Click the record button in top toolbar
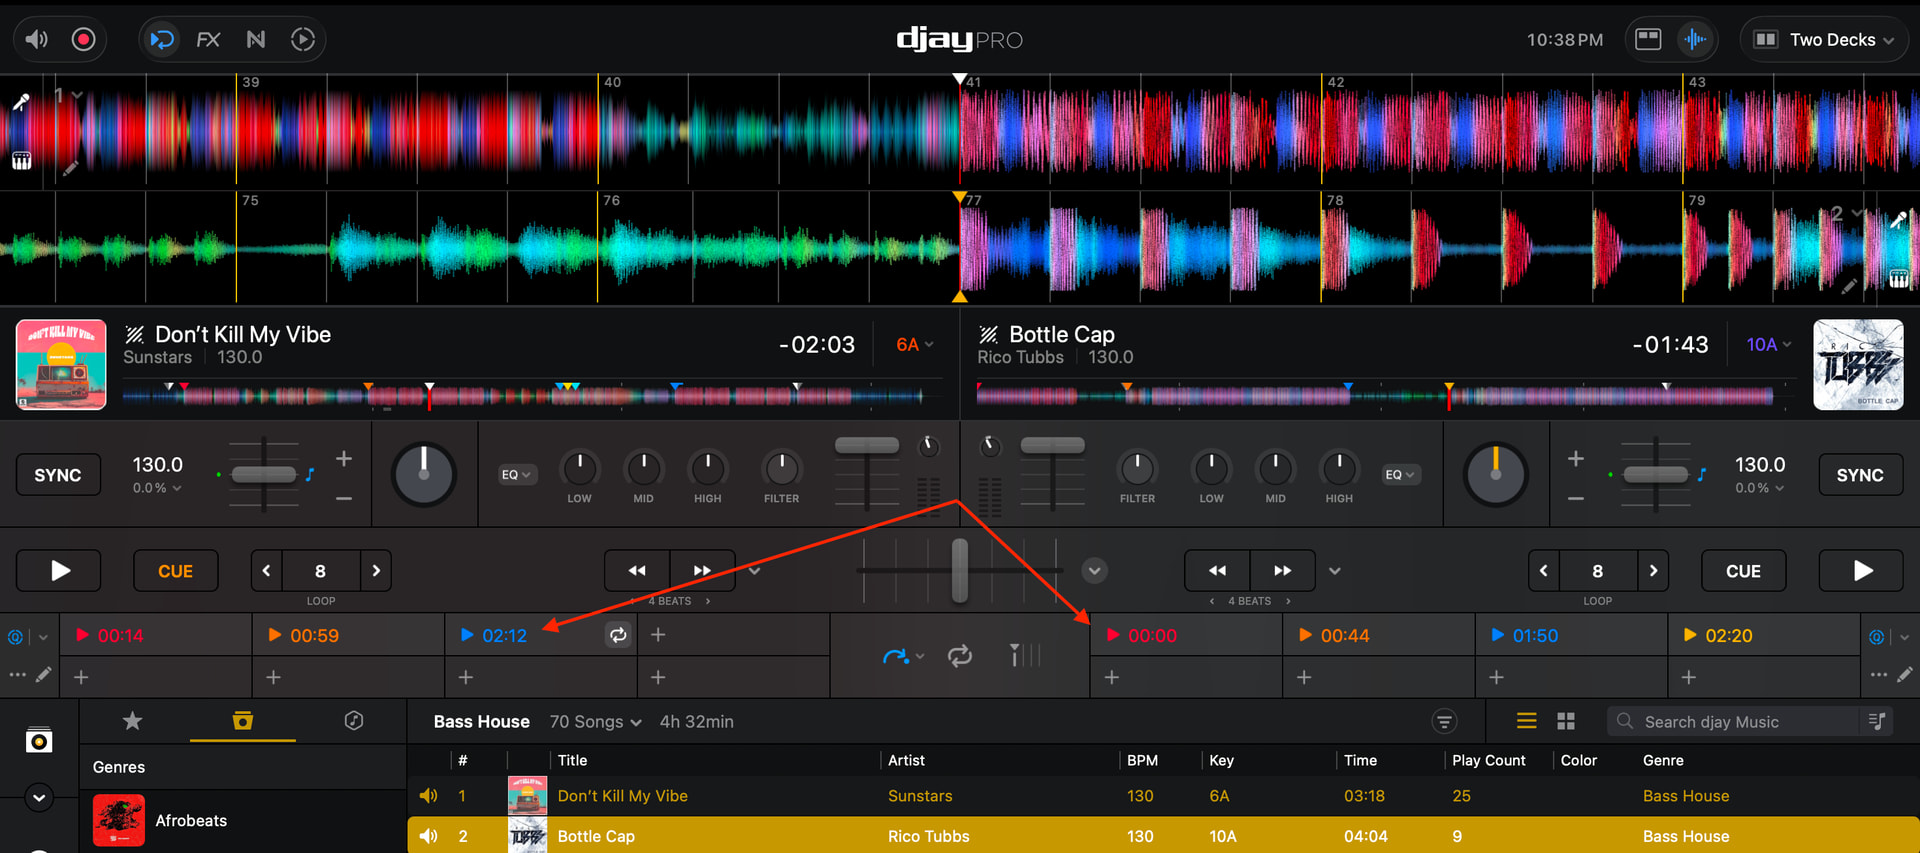The height and width of the screenshot is (853, 1920). [83, 39]
